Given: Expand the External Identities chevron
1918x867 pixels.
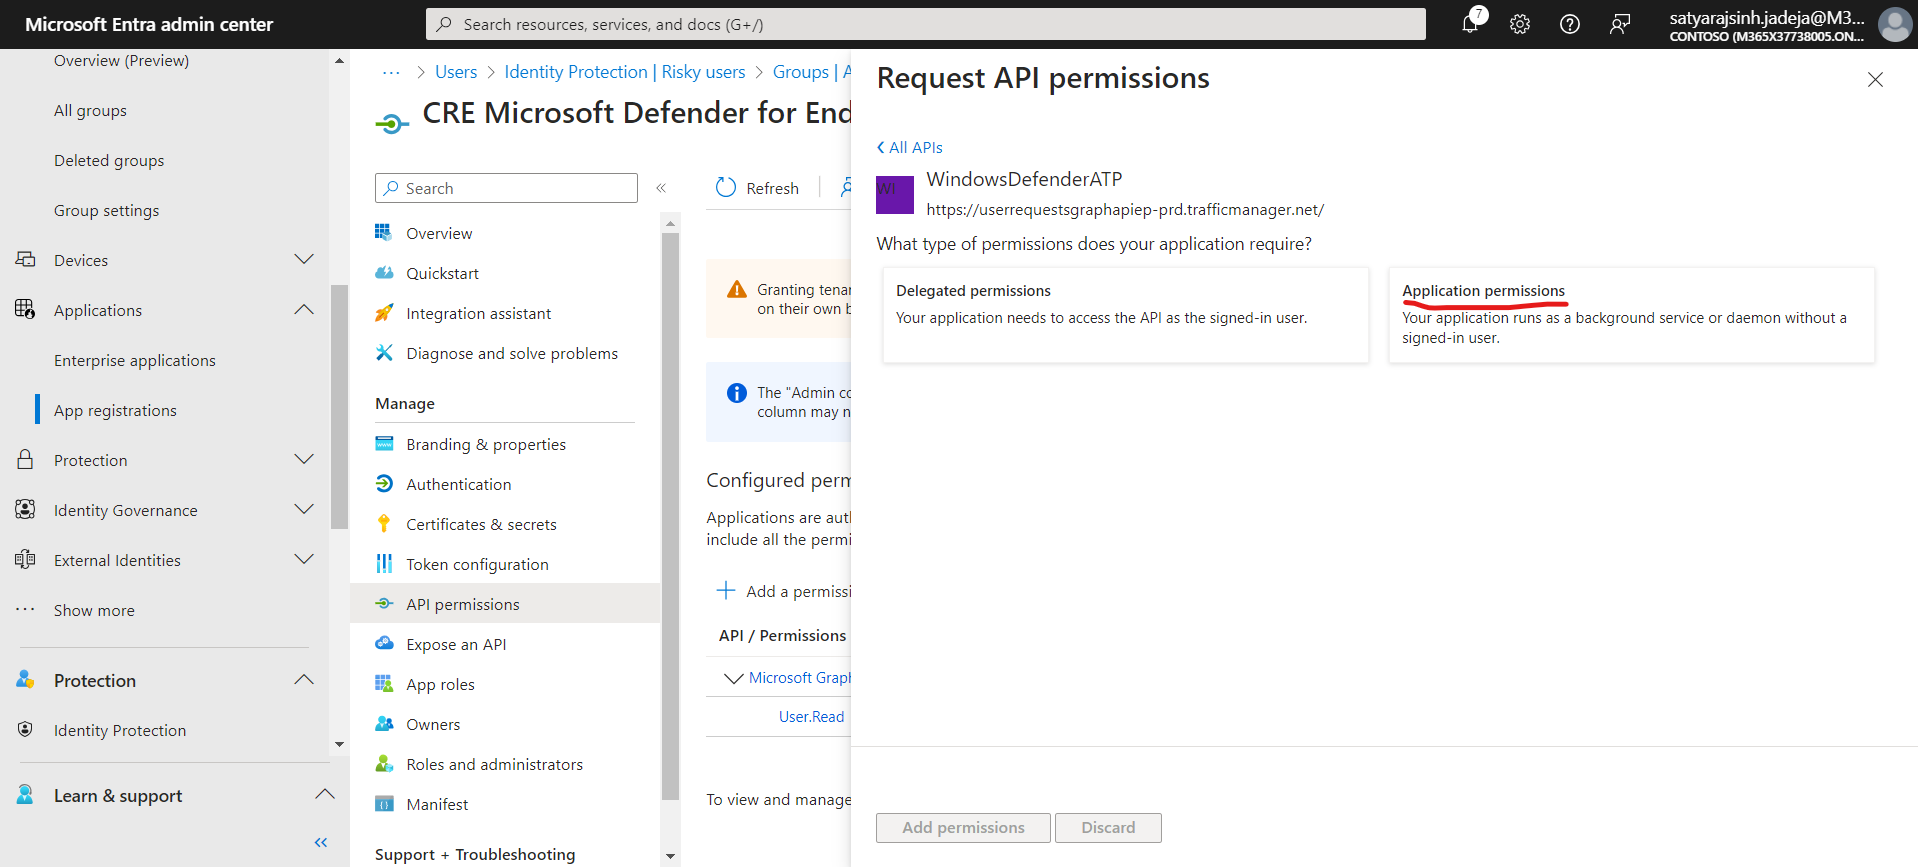Looking at the screenshot, I should 304,560.
